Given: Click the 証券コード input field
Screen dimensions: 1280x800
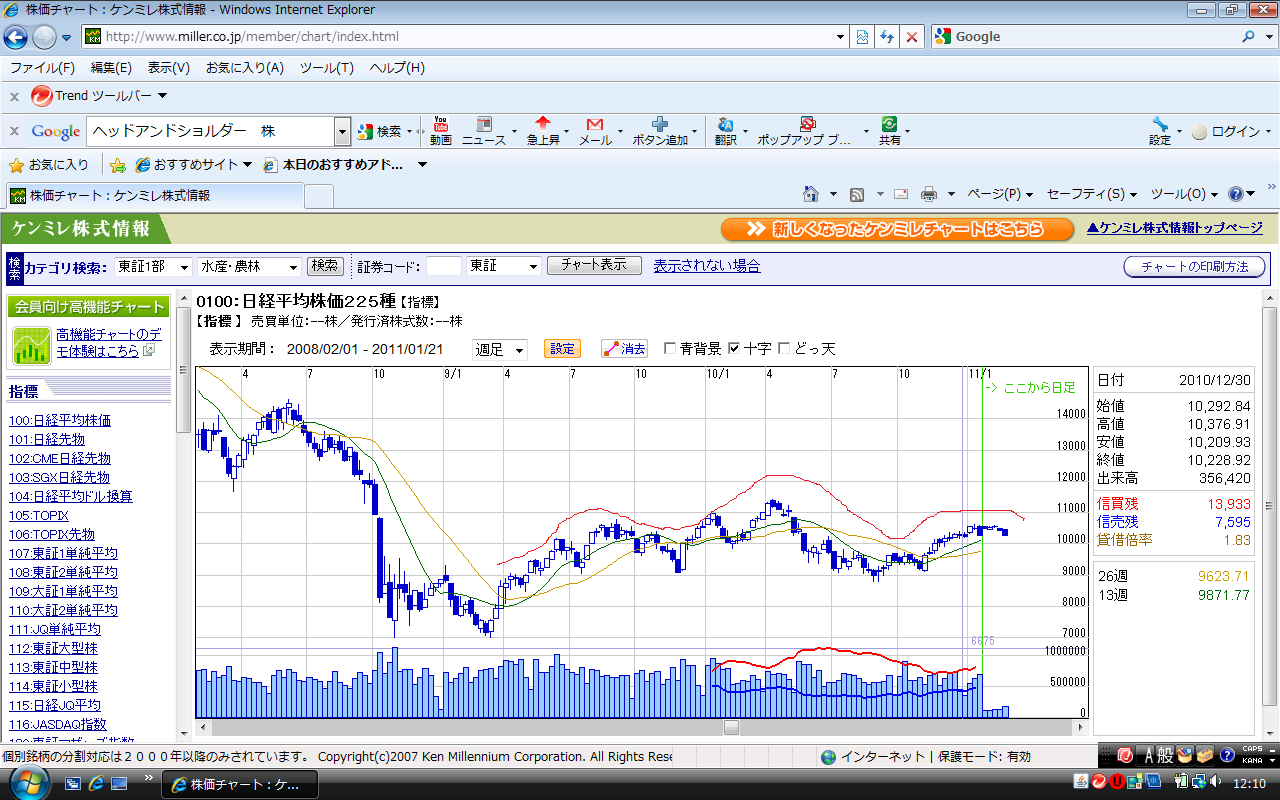Looking at the screenshot, I should 443,266.
